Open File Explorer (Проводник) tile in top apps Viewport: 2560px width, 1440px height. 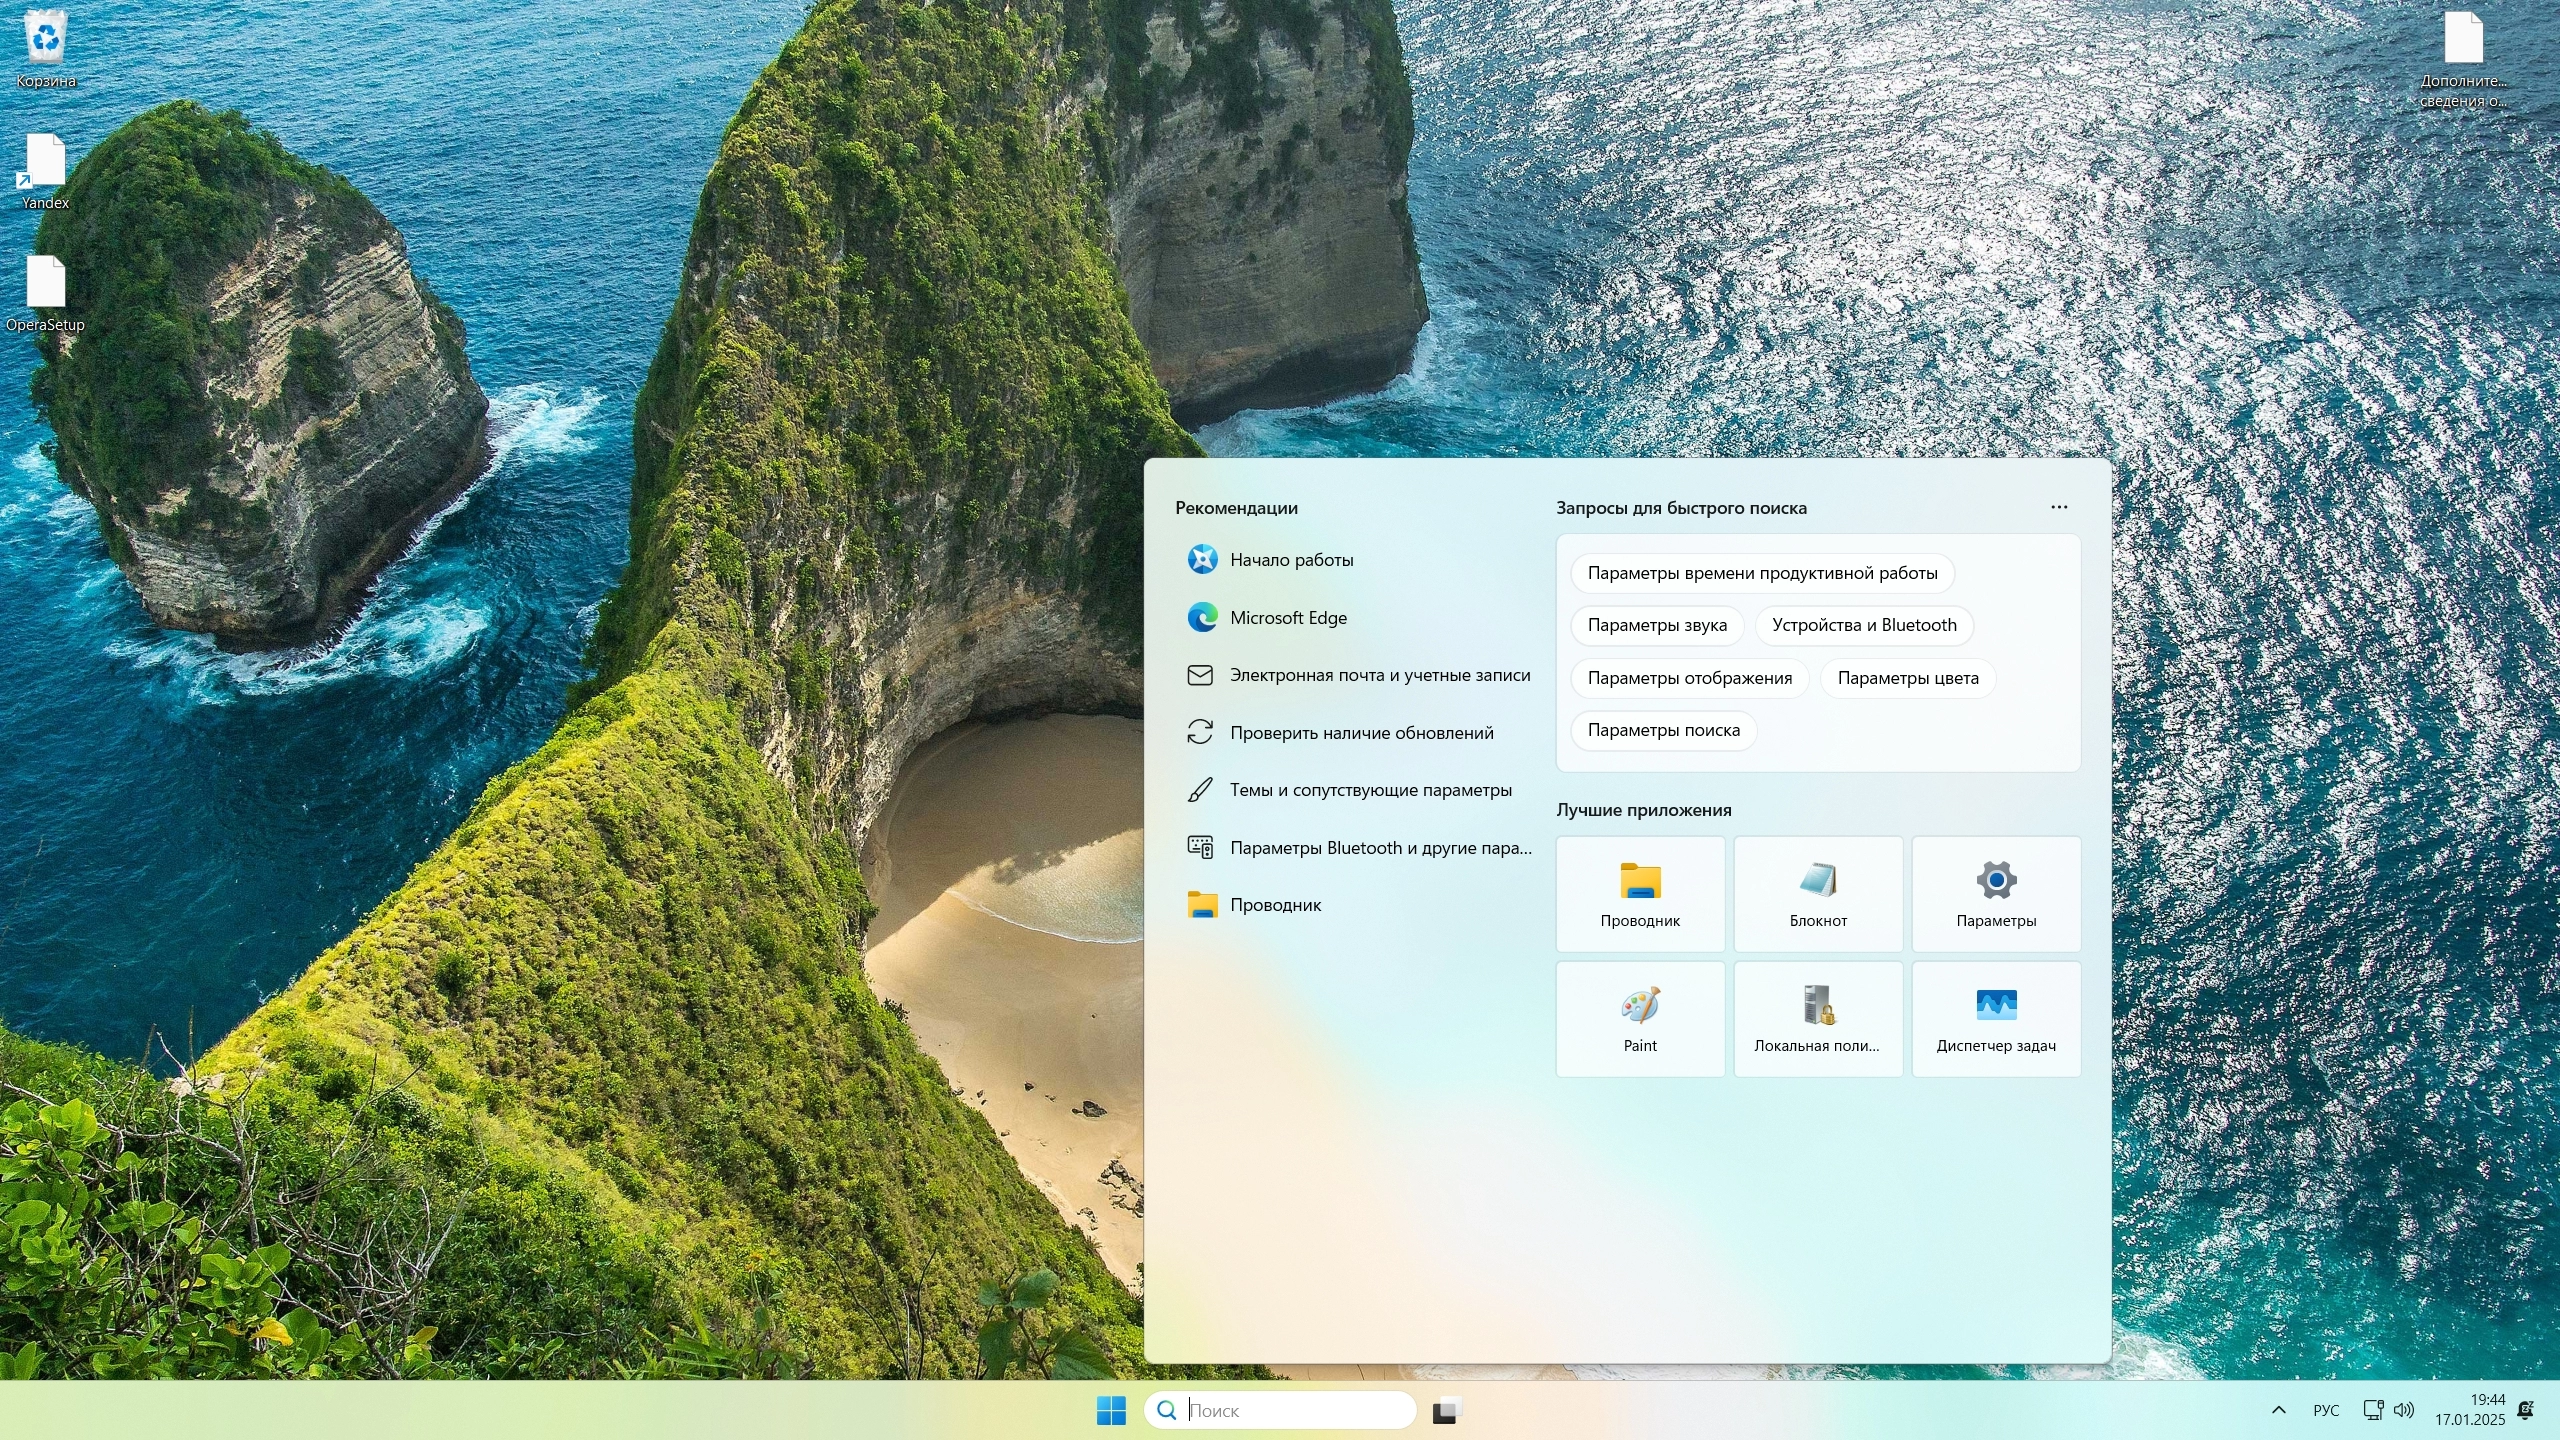point(1640,893)
